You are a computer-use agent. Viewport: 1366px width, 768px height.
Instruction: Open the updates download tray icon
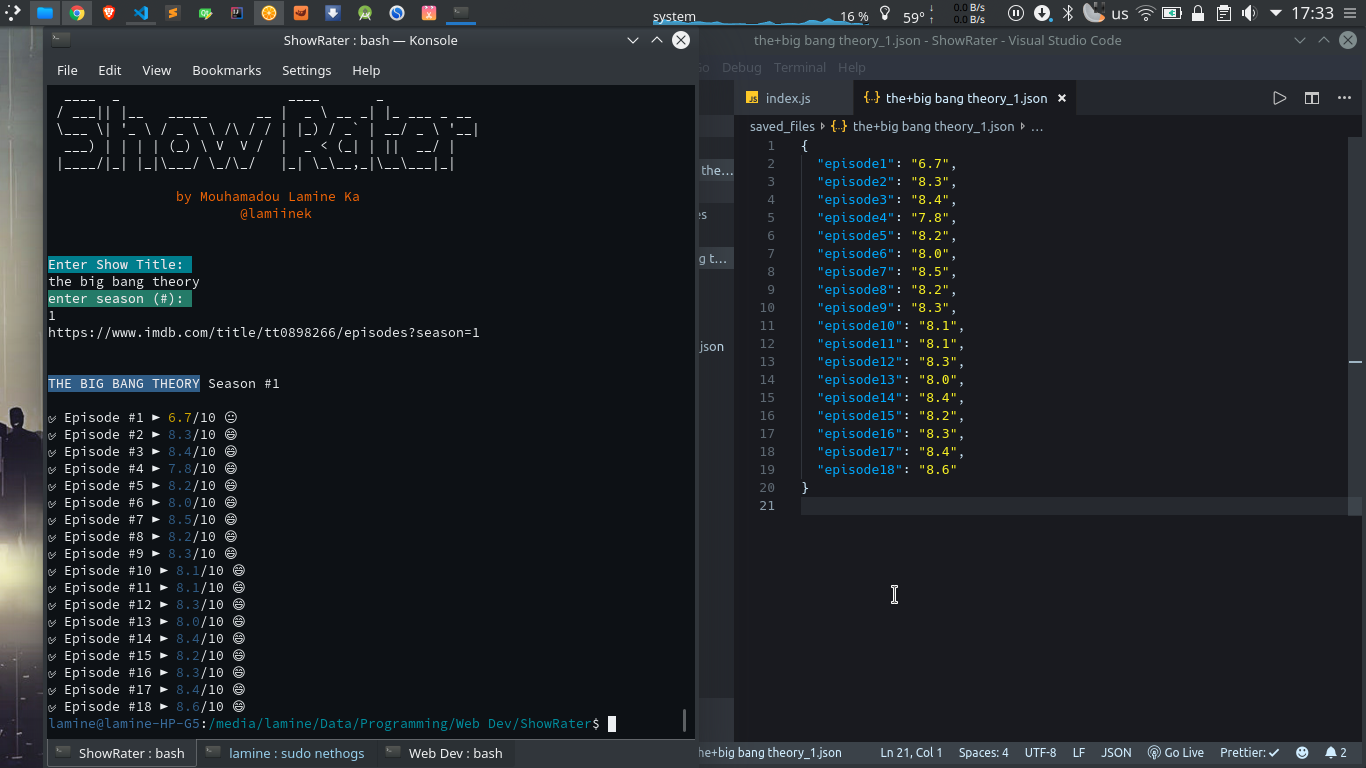click(1042, 13)
